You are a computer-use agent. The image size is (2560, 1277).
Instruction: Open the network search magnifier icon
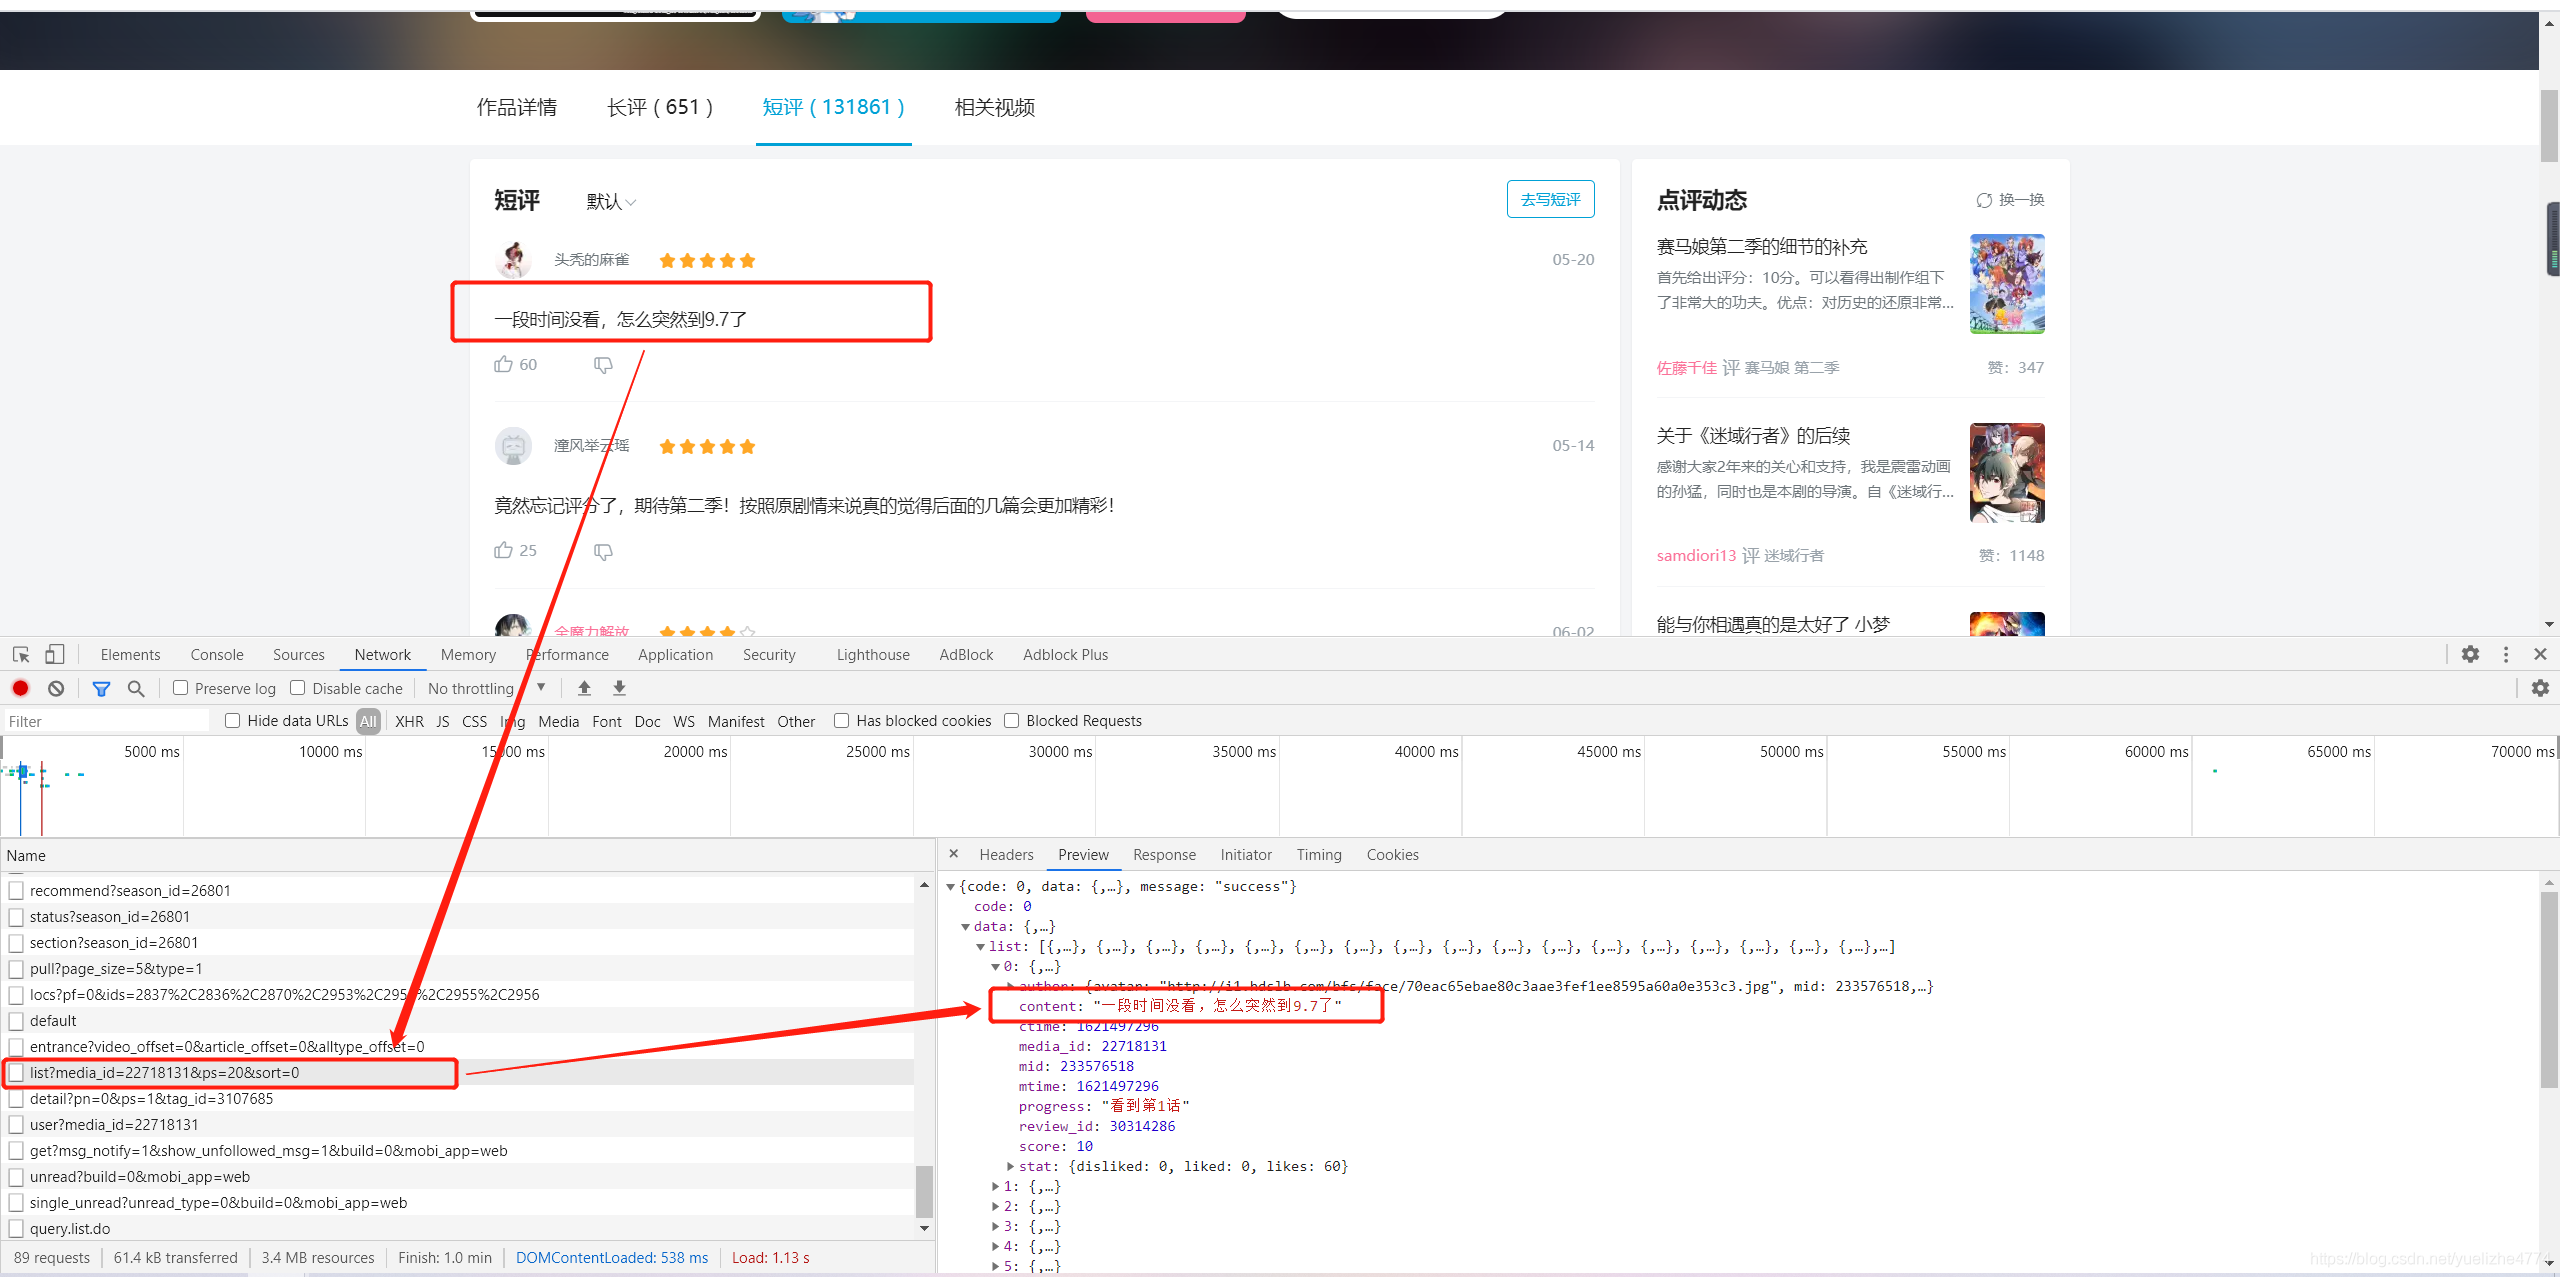coord(136,688)
